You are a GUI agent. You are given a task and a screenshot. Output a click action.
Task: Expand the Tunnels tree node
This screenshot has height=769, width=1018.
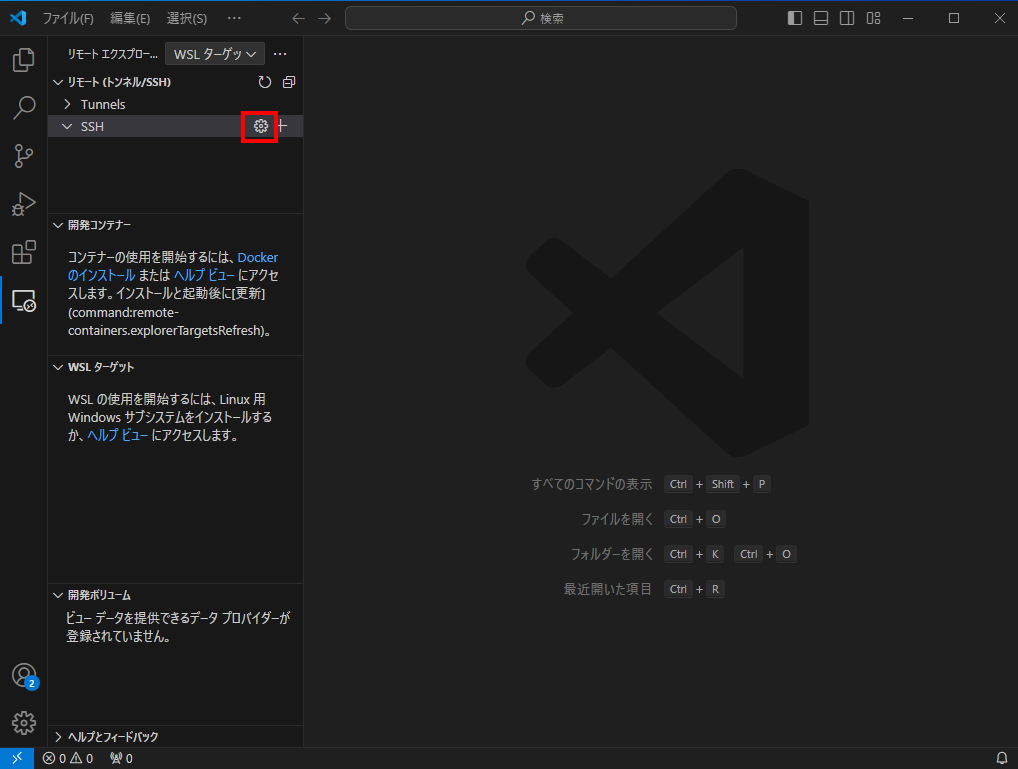[67, 104]
